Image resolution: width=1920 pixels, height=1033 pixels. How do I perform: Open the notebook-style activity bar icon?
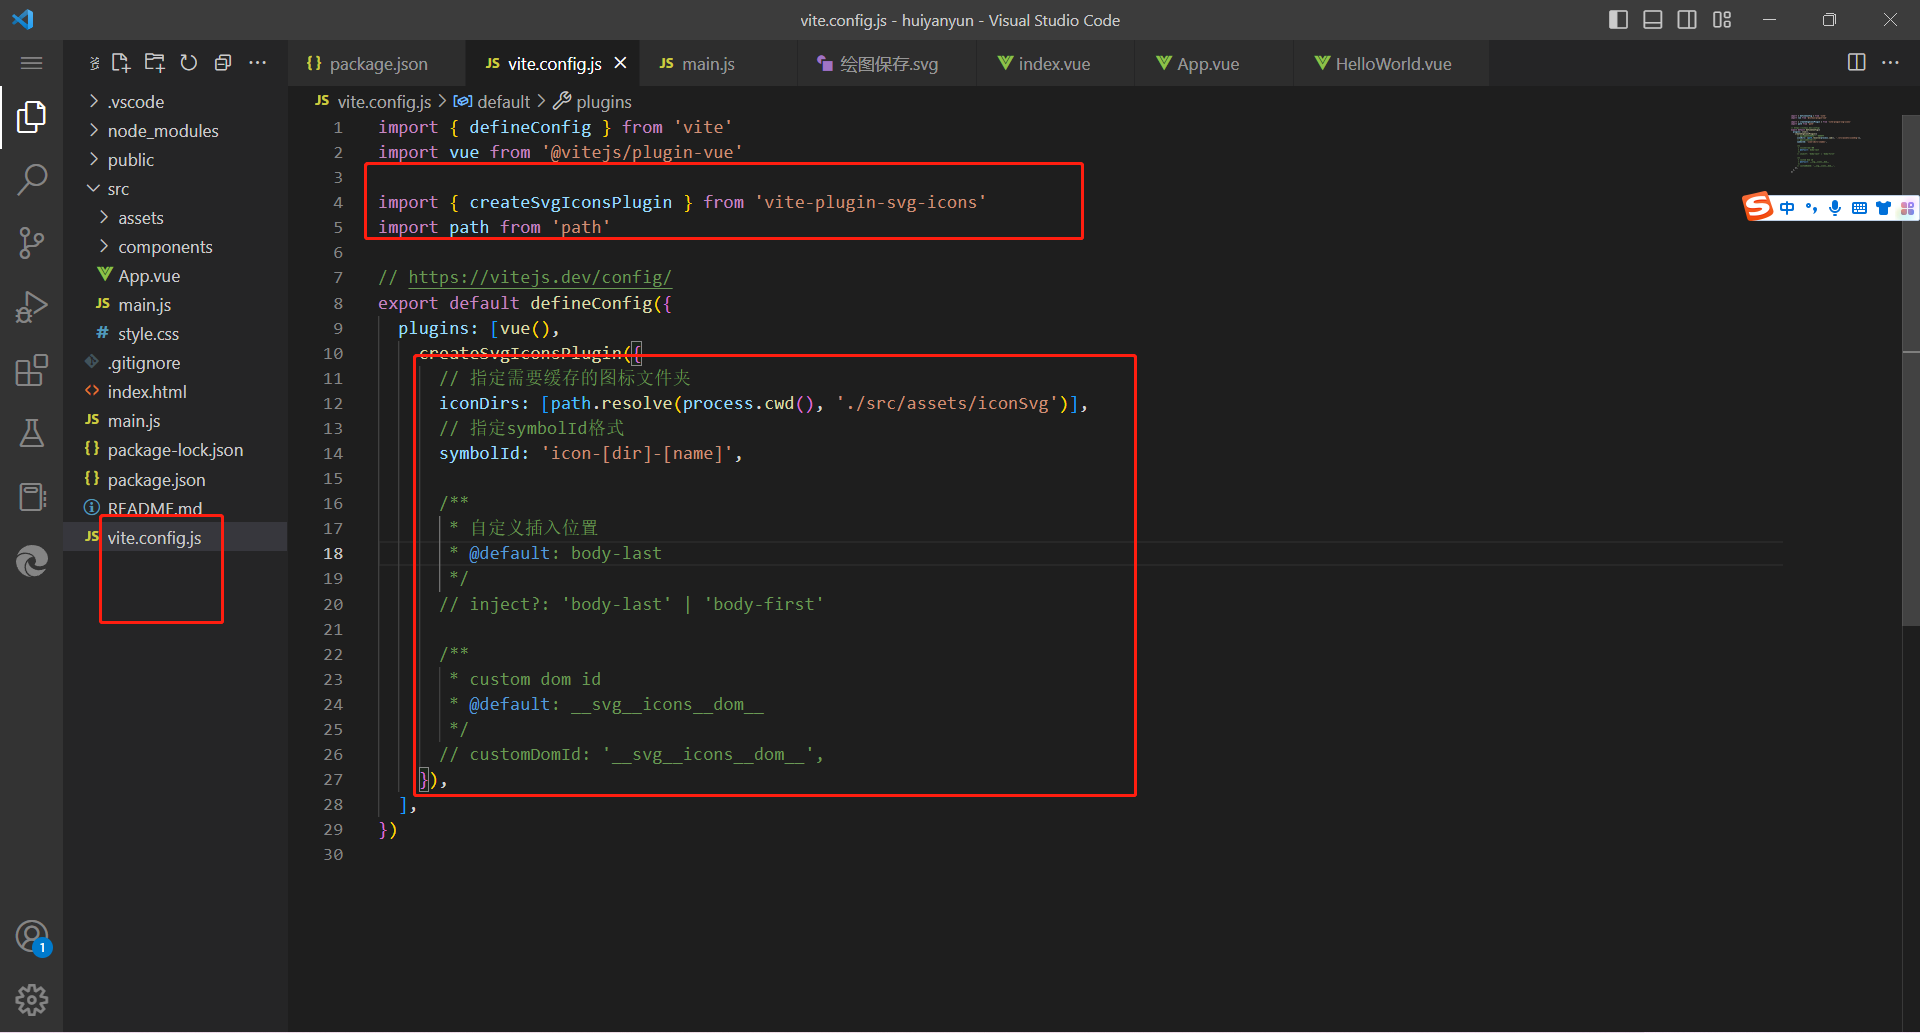coord(31,497)
